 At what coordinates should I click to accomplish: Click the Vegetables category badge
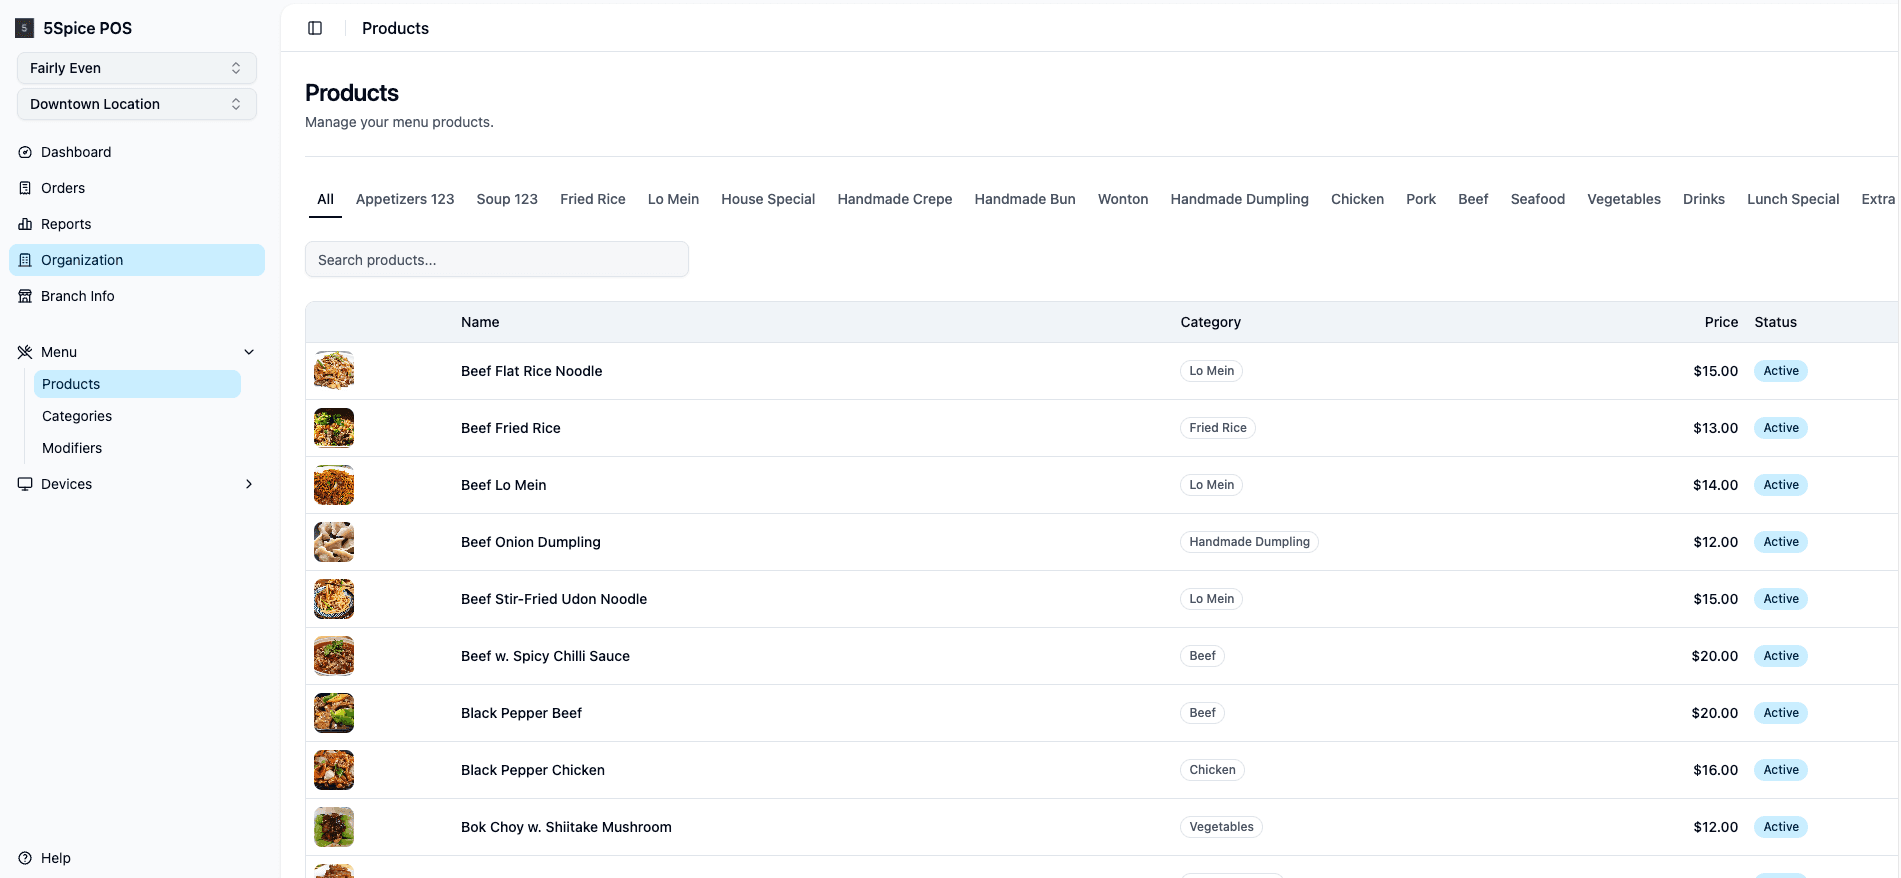pyautogui.click(x=1221, y=827)
